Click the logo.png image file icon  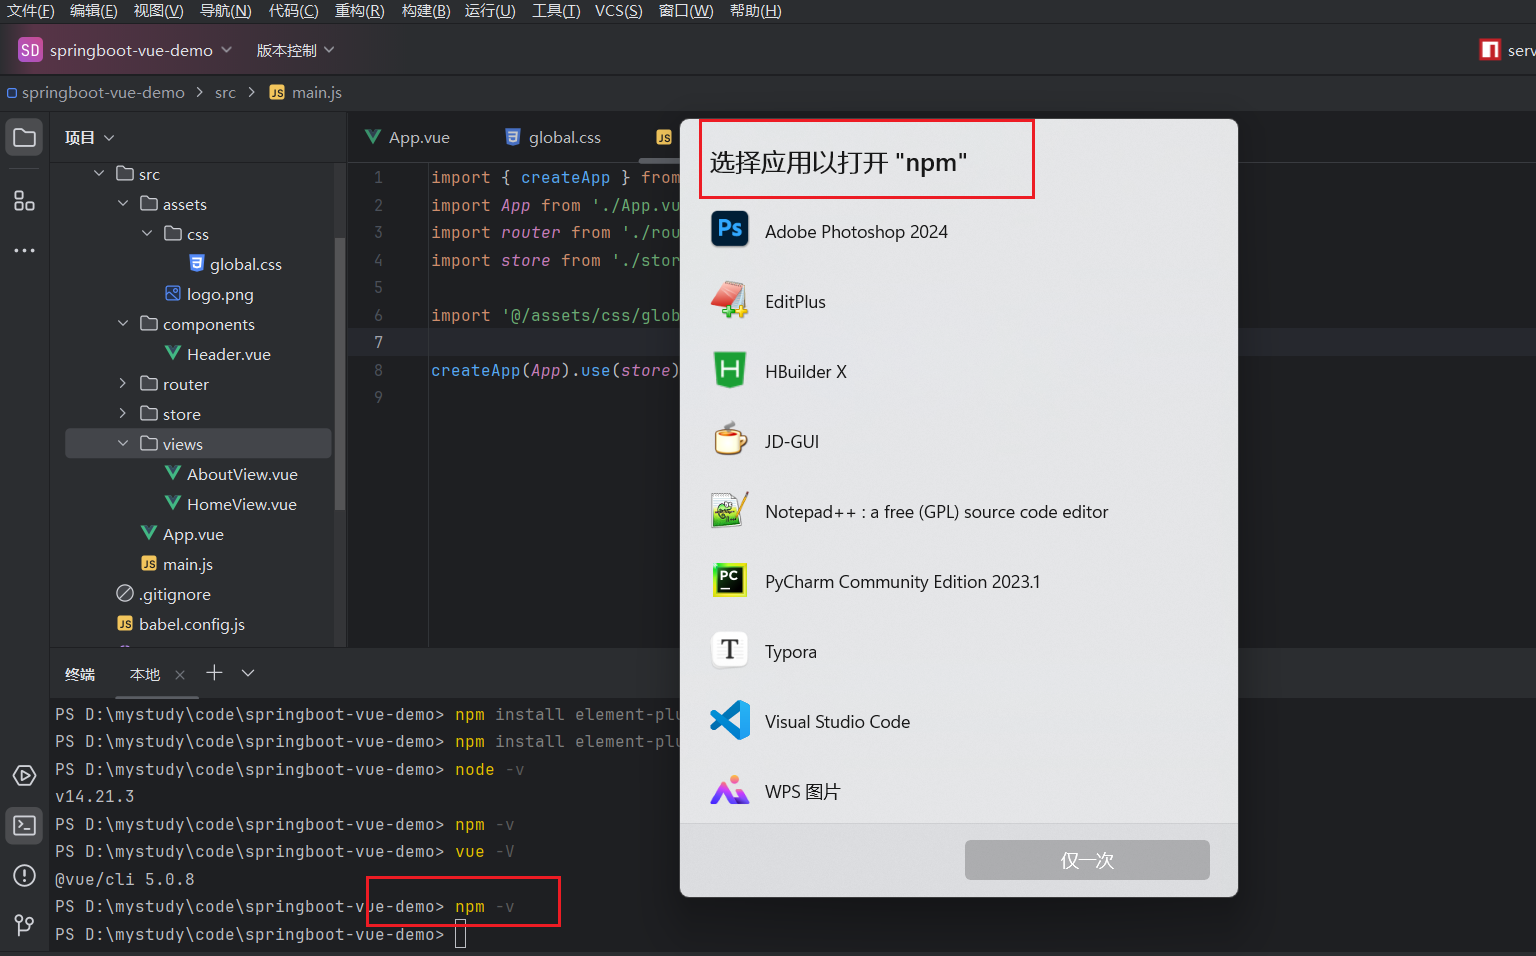tap(173, 294)
